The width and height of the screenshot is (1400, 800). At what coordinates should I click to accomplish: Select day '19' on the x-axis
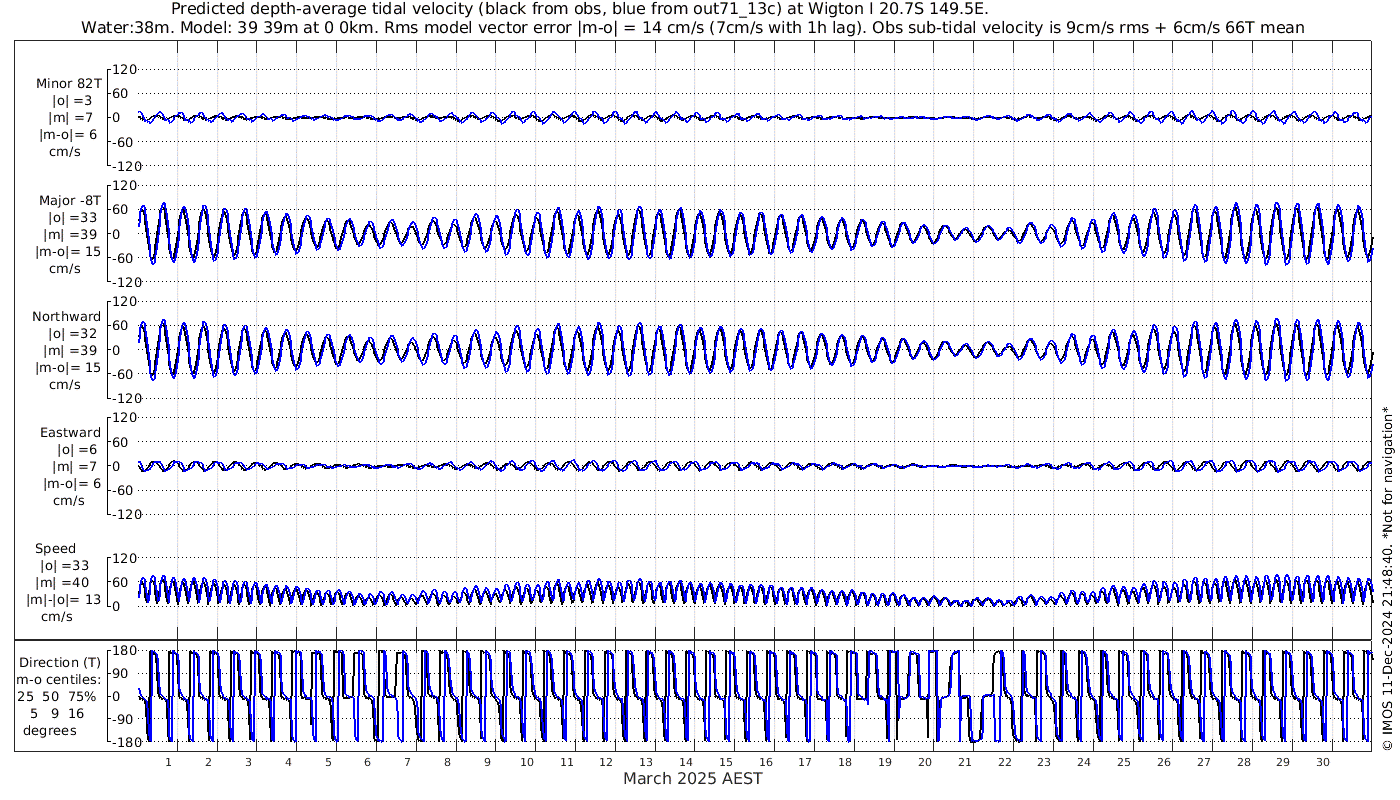pyautogui.click(x=885, y=762)
